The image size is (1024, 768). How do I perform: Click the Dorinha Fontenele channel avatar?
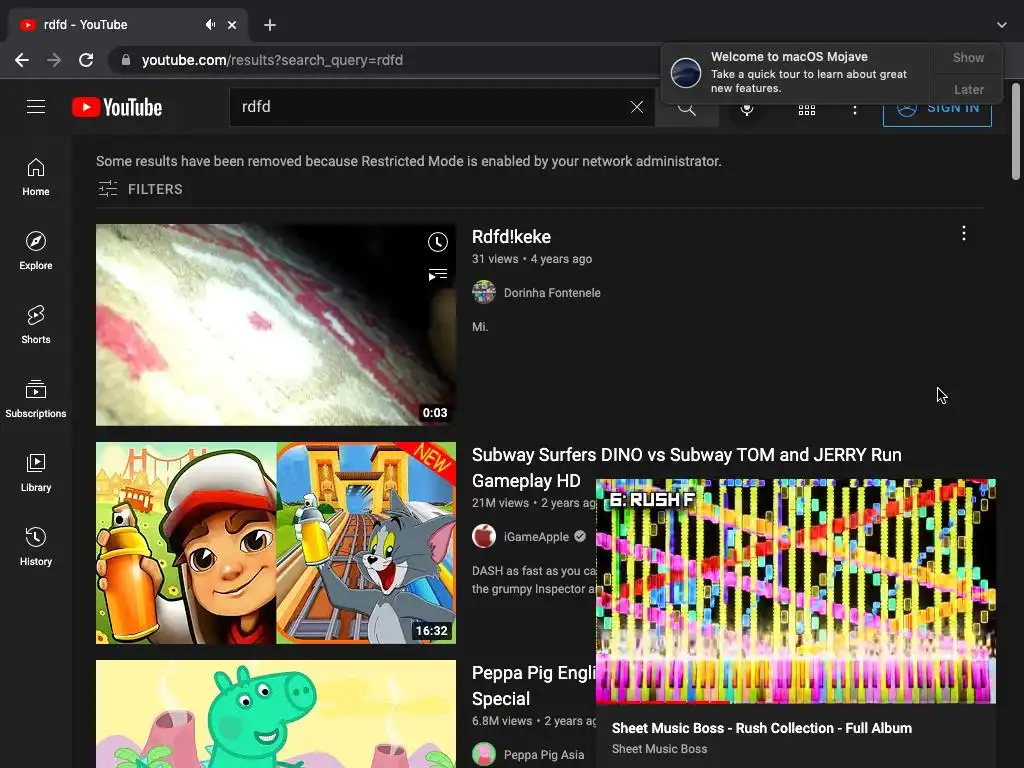[x=484, y=293]
